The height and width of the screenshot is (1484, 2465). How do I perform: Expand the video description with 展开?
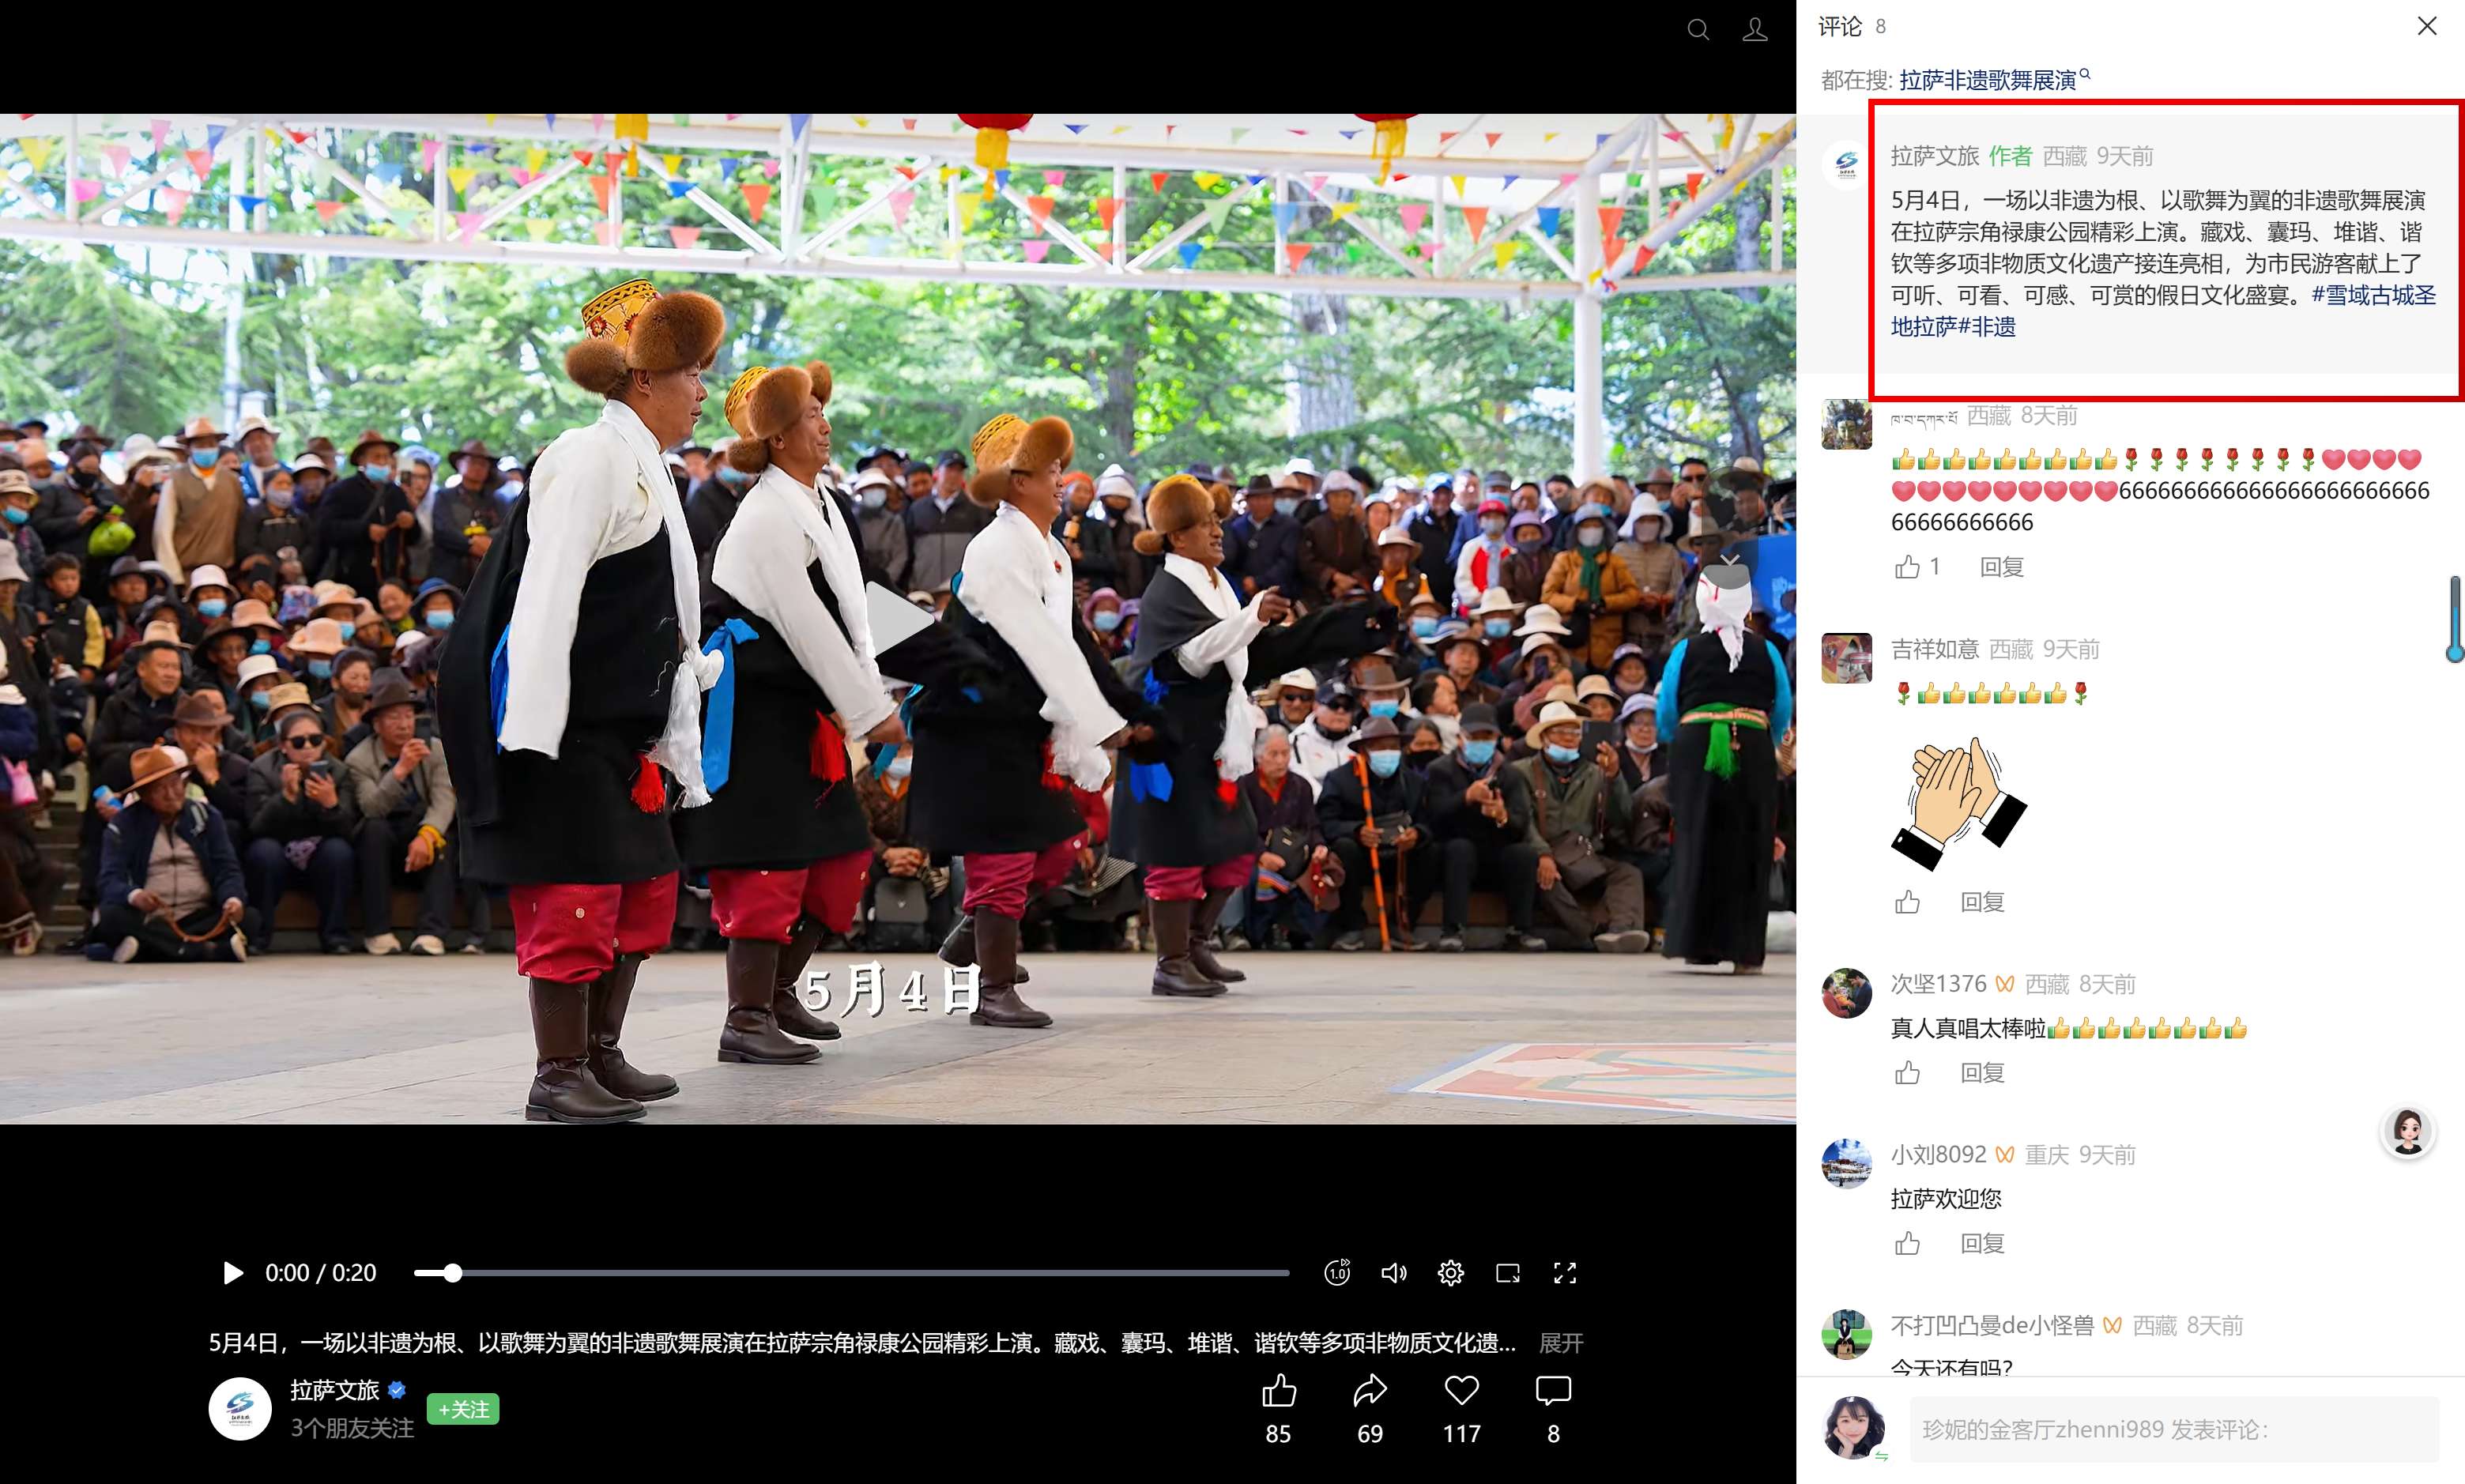coord(1560,1343)
